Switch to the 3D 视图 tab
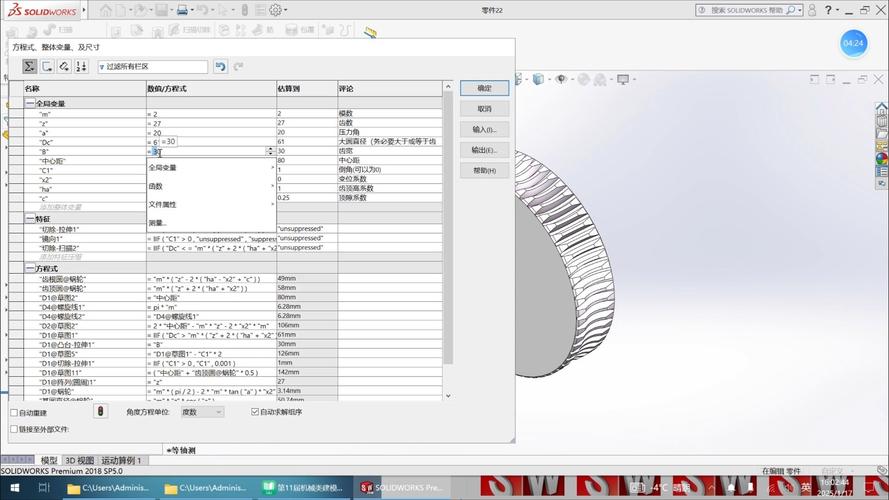 pyautogui.click(x=79, y=460)
